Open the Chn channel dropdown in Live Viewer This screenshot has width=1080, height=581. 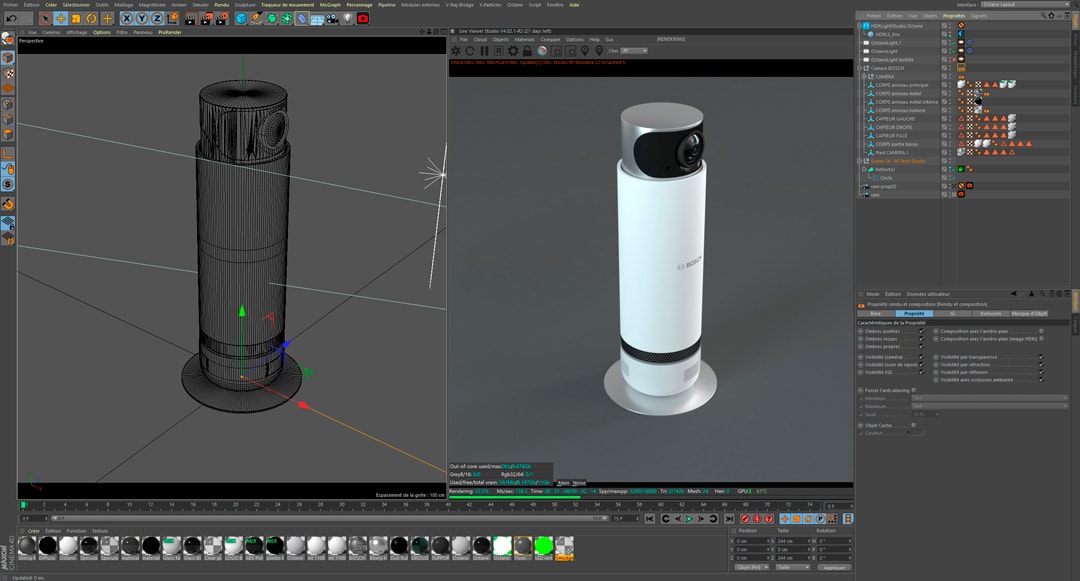tap(634, 51)
